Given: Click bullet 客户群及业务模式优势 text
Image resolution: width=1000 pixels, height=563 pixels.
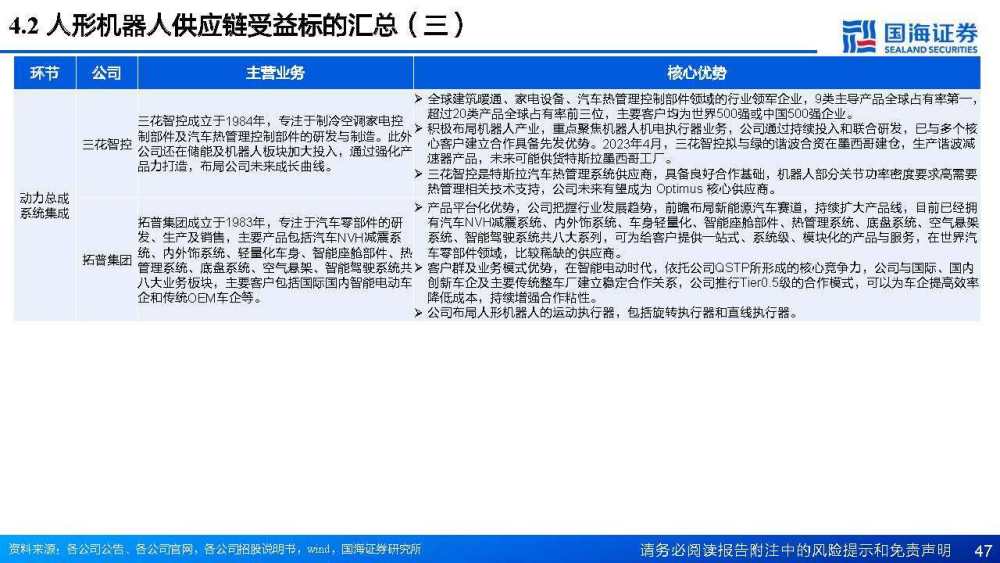Looking at the screenshot, I should (702, 282).
